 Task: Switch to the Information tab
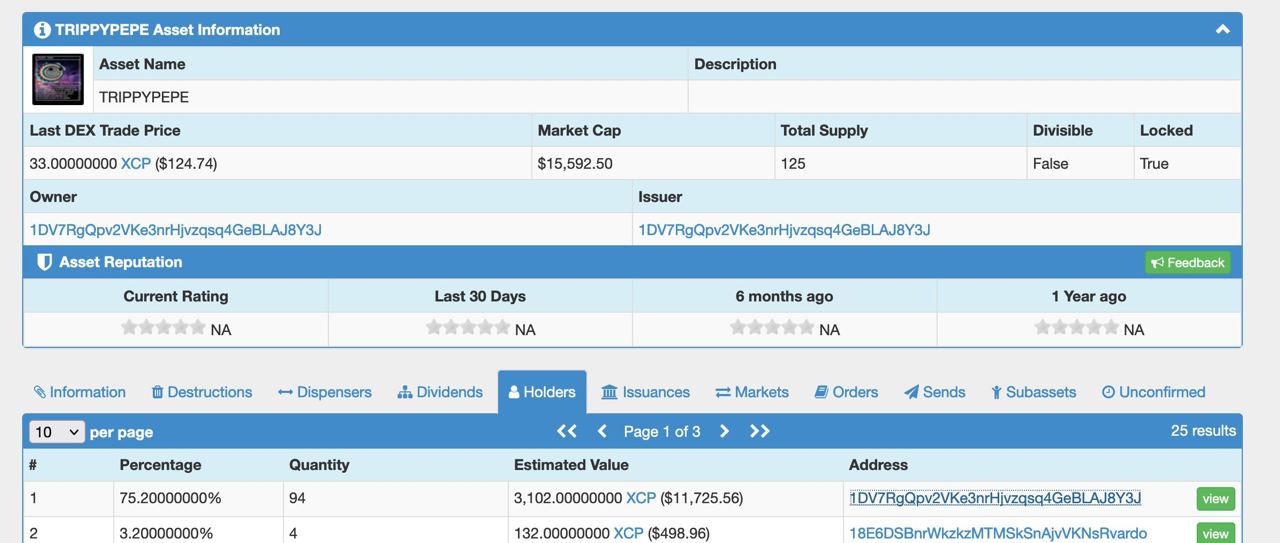(80, 392)
